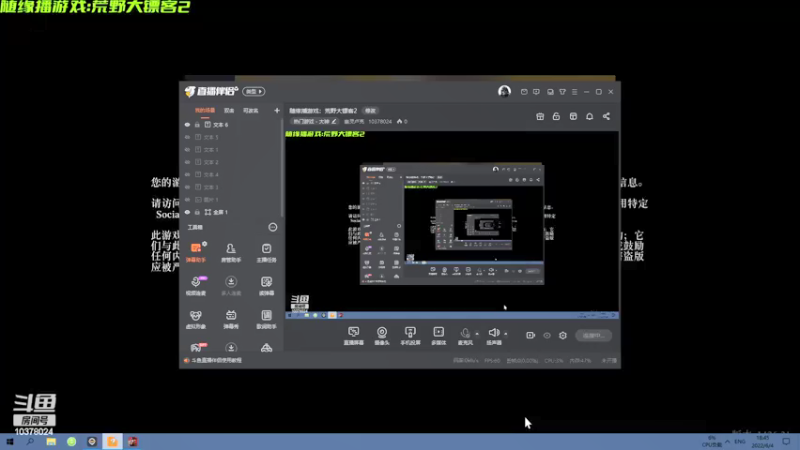This screenshot has height=450, width=800.
Task: Switch to 双击 tab in scene panel
Action: pyautogui.click(x=229, y=110)
